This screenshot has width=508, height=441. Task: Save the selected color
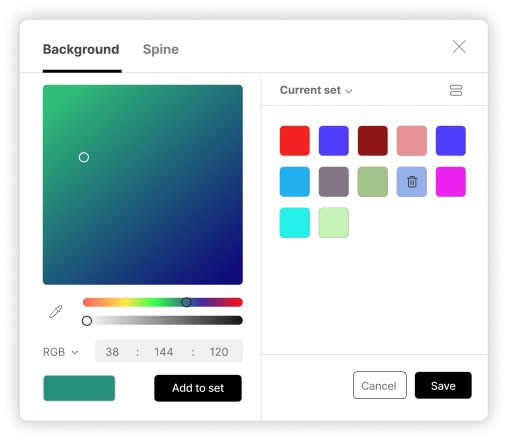pos(443,385)
